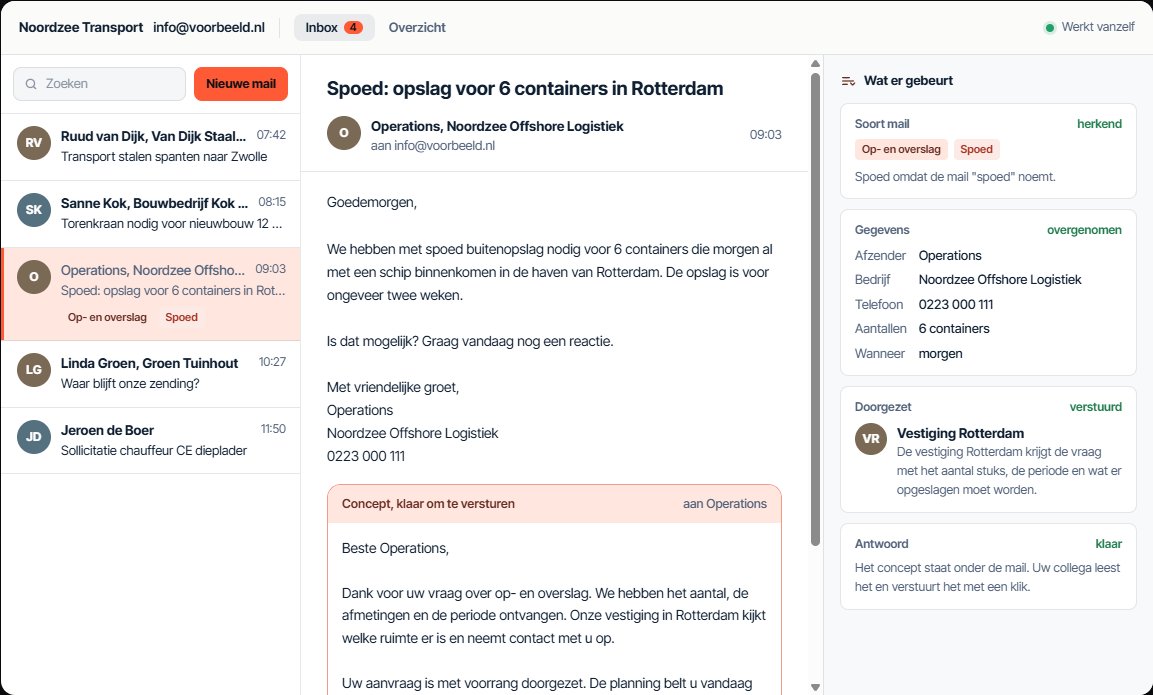This screenshot has width=1153, height=695.
Task: Click the 'Vestiging Rotterdam' name
Action: [960, 433]
